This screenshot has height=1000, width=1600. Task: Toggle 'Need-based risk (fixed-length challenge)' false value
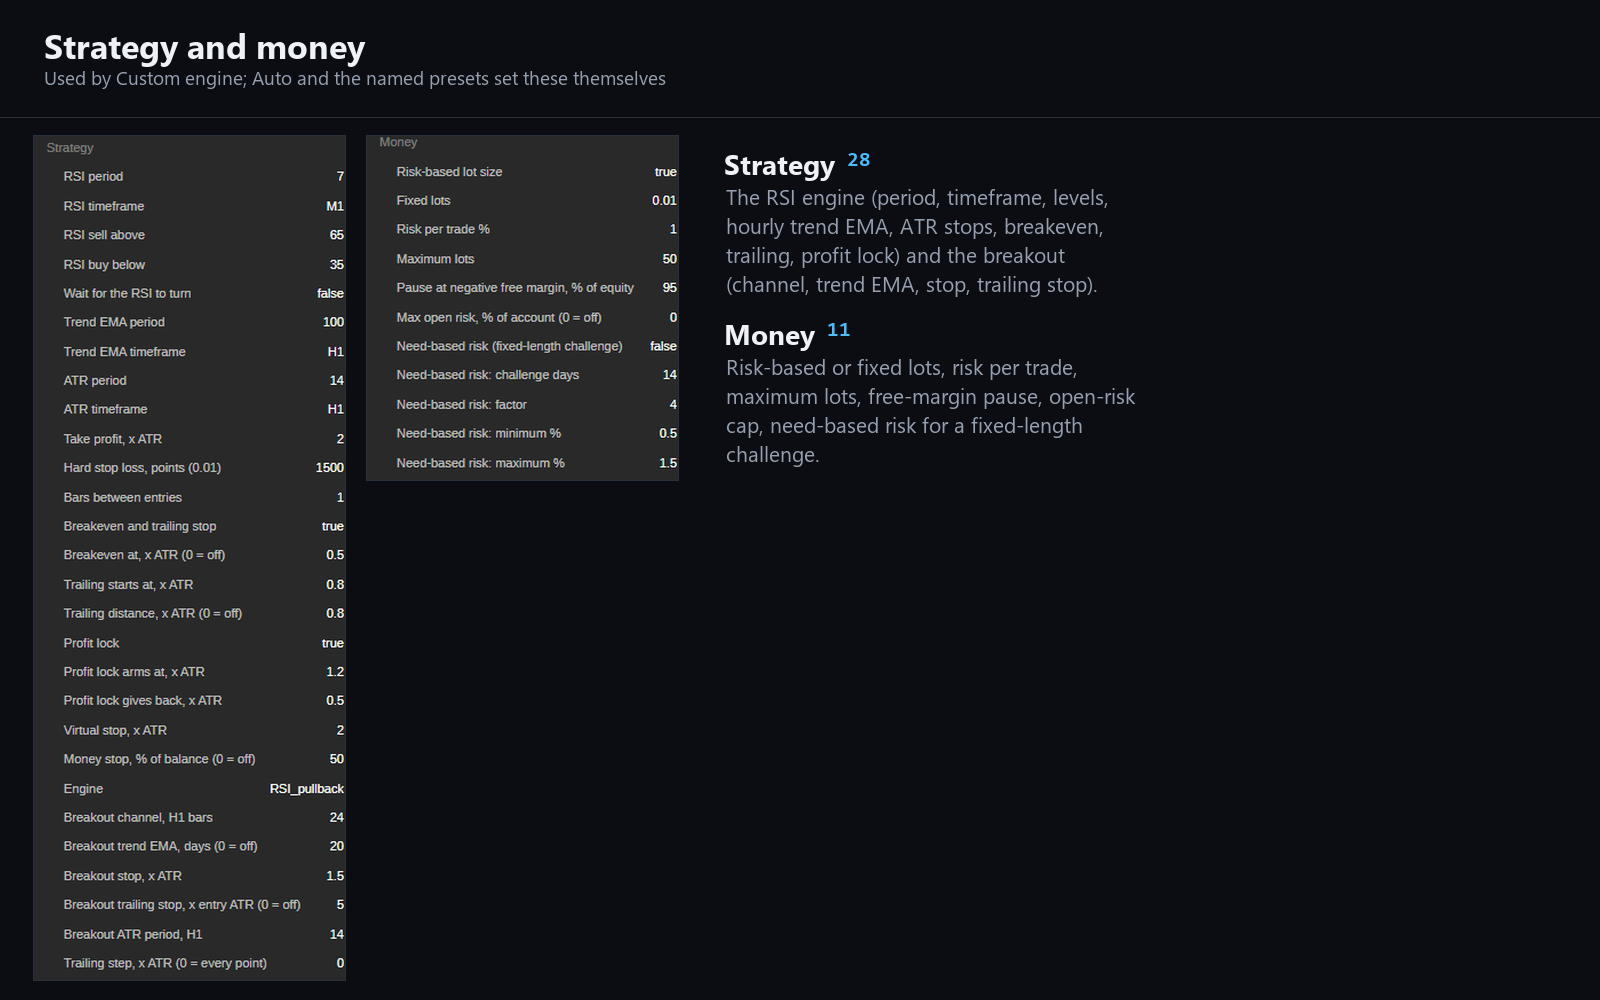(663, 346)
